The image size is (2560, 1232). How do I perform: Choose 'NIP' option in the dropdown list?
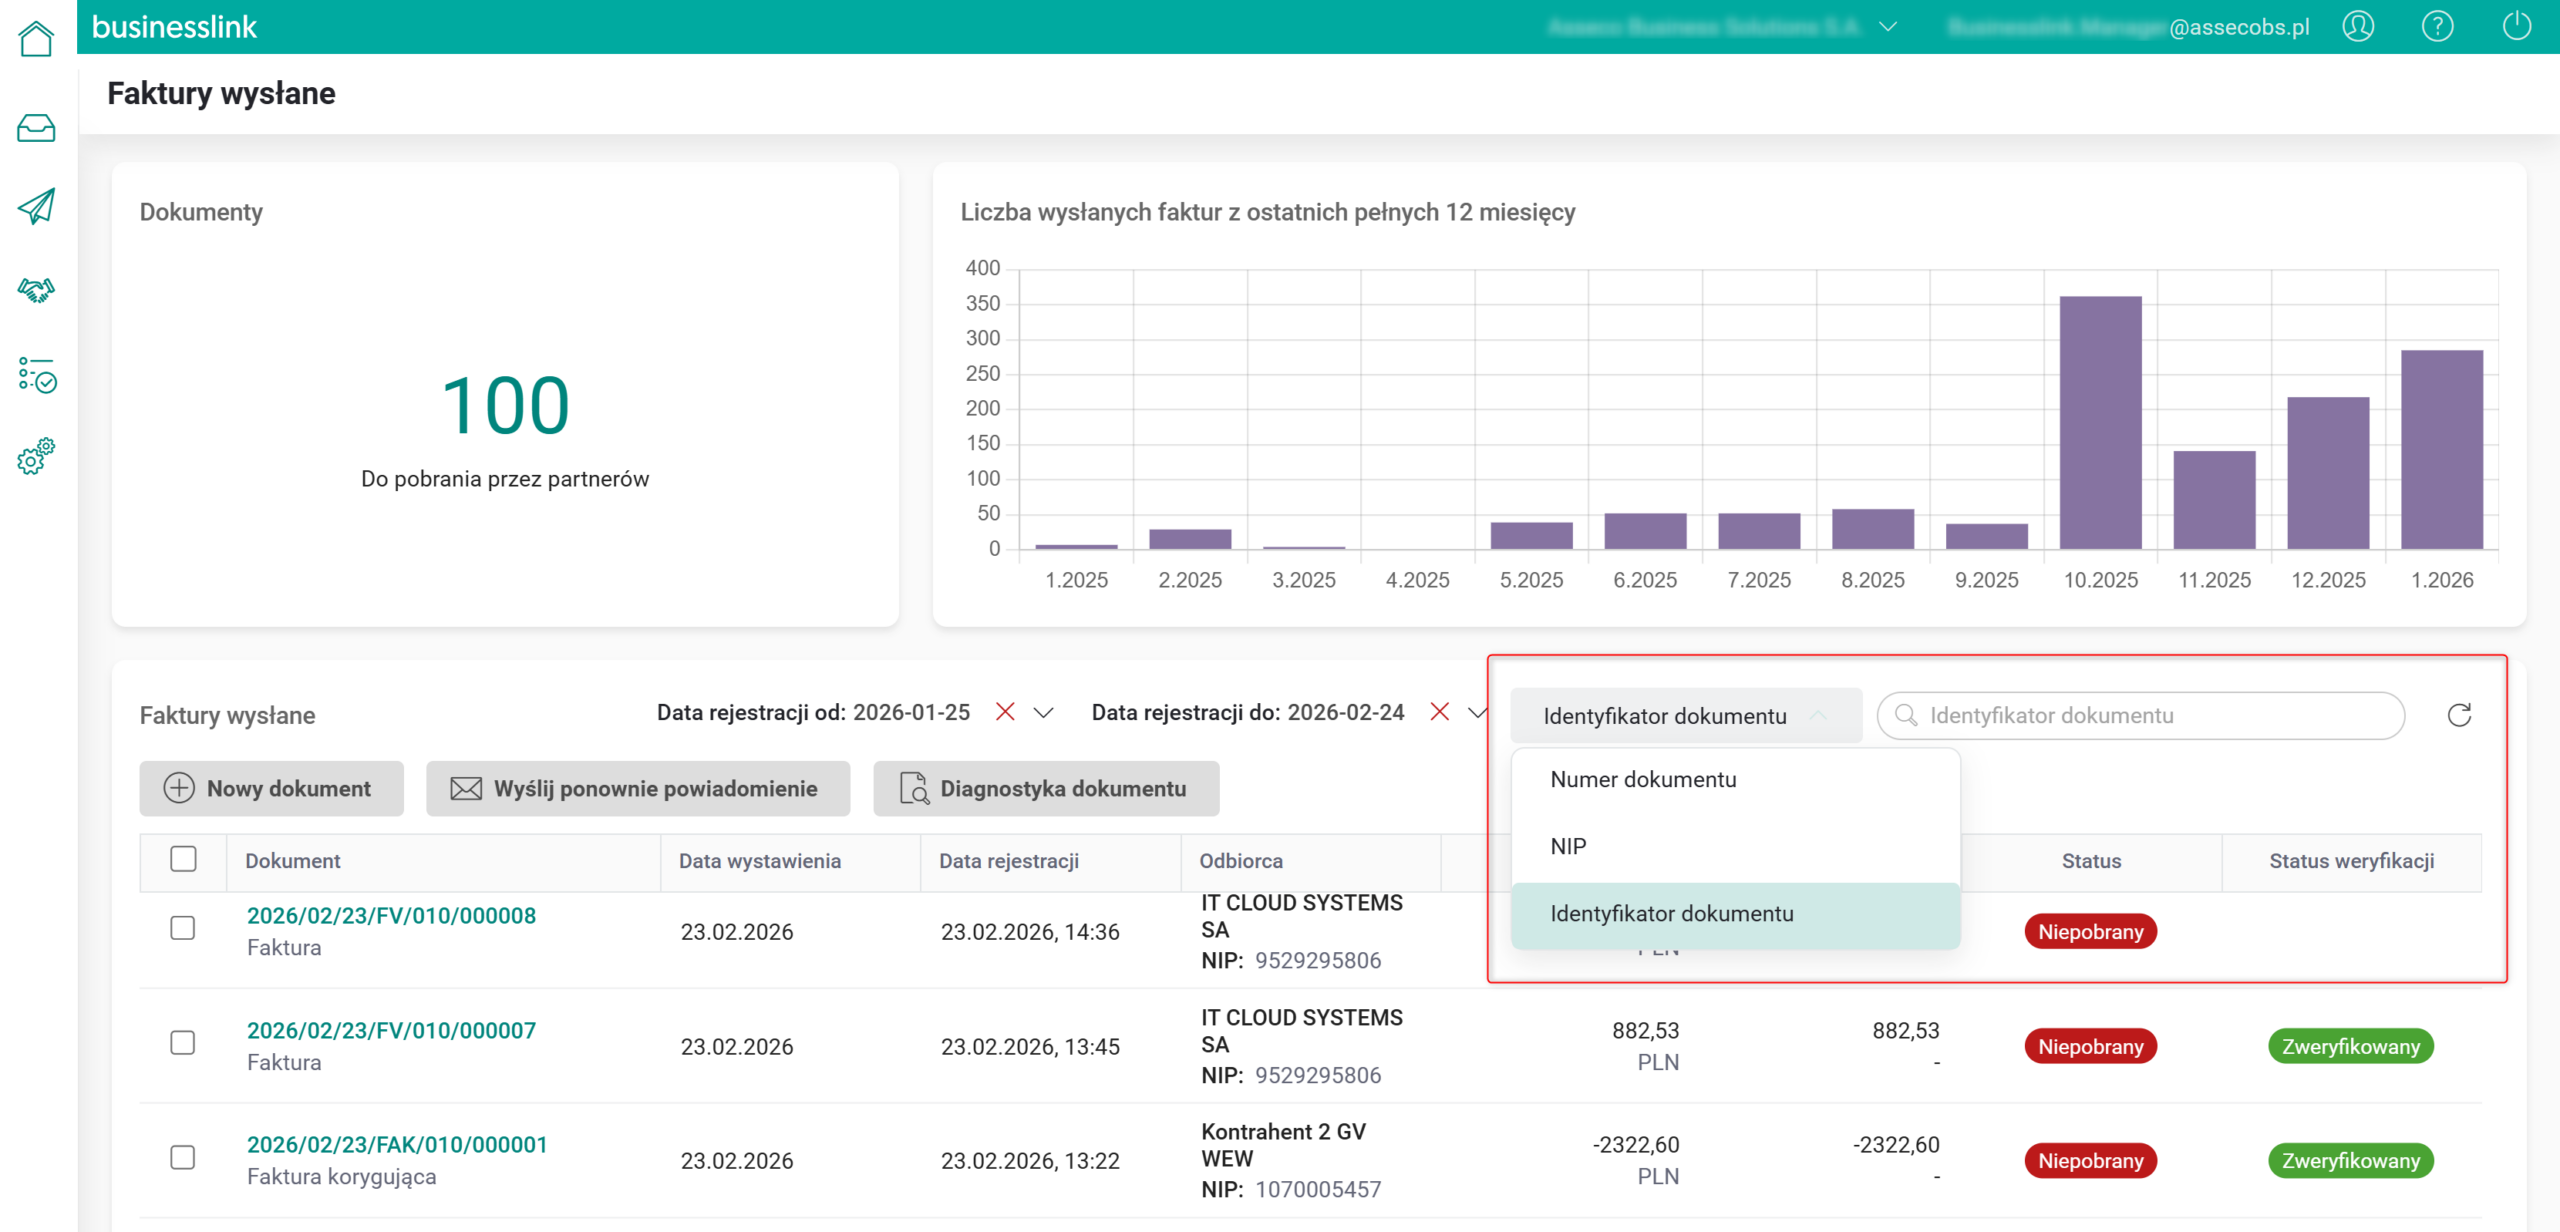click(x=1568, y=847)
